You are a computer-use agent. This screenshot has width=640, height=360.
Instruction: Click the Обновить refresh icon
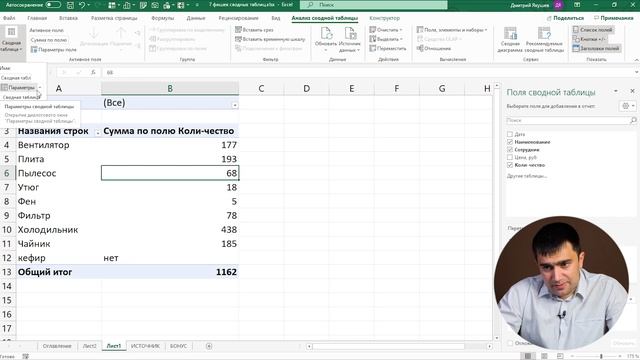326,33
